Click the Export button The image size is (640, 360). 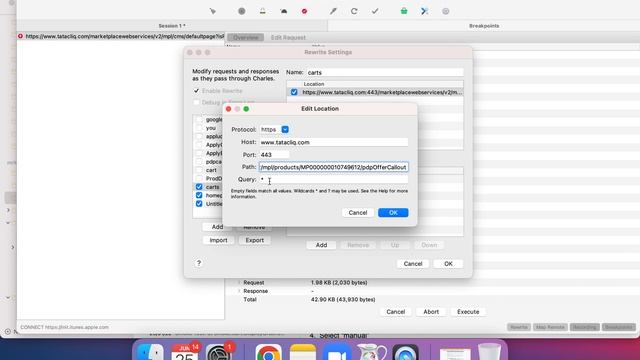(254, 240)
